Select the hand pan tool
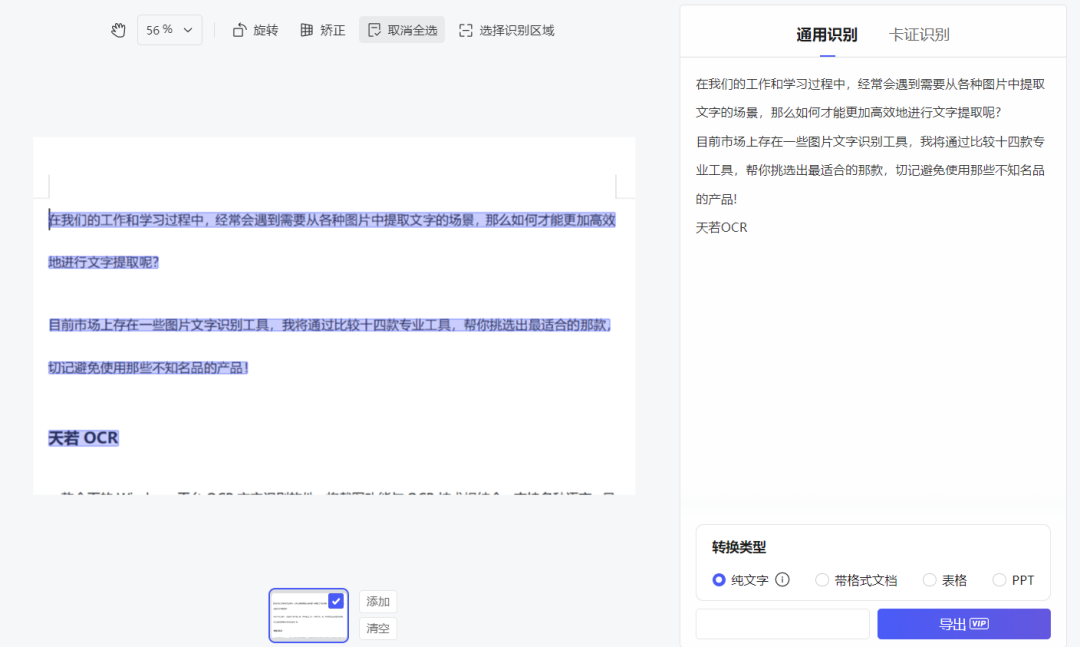 [118, 30]
